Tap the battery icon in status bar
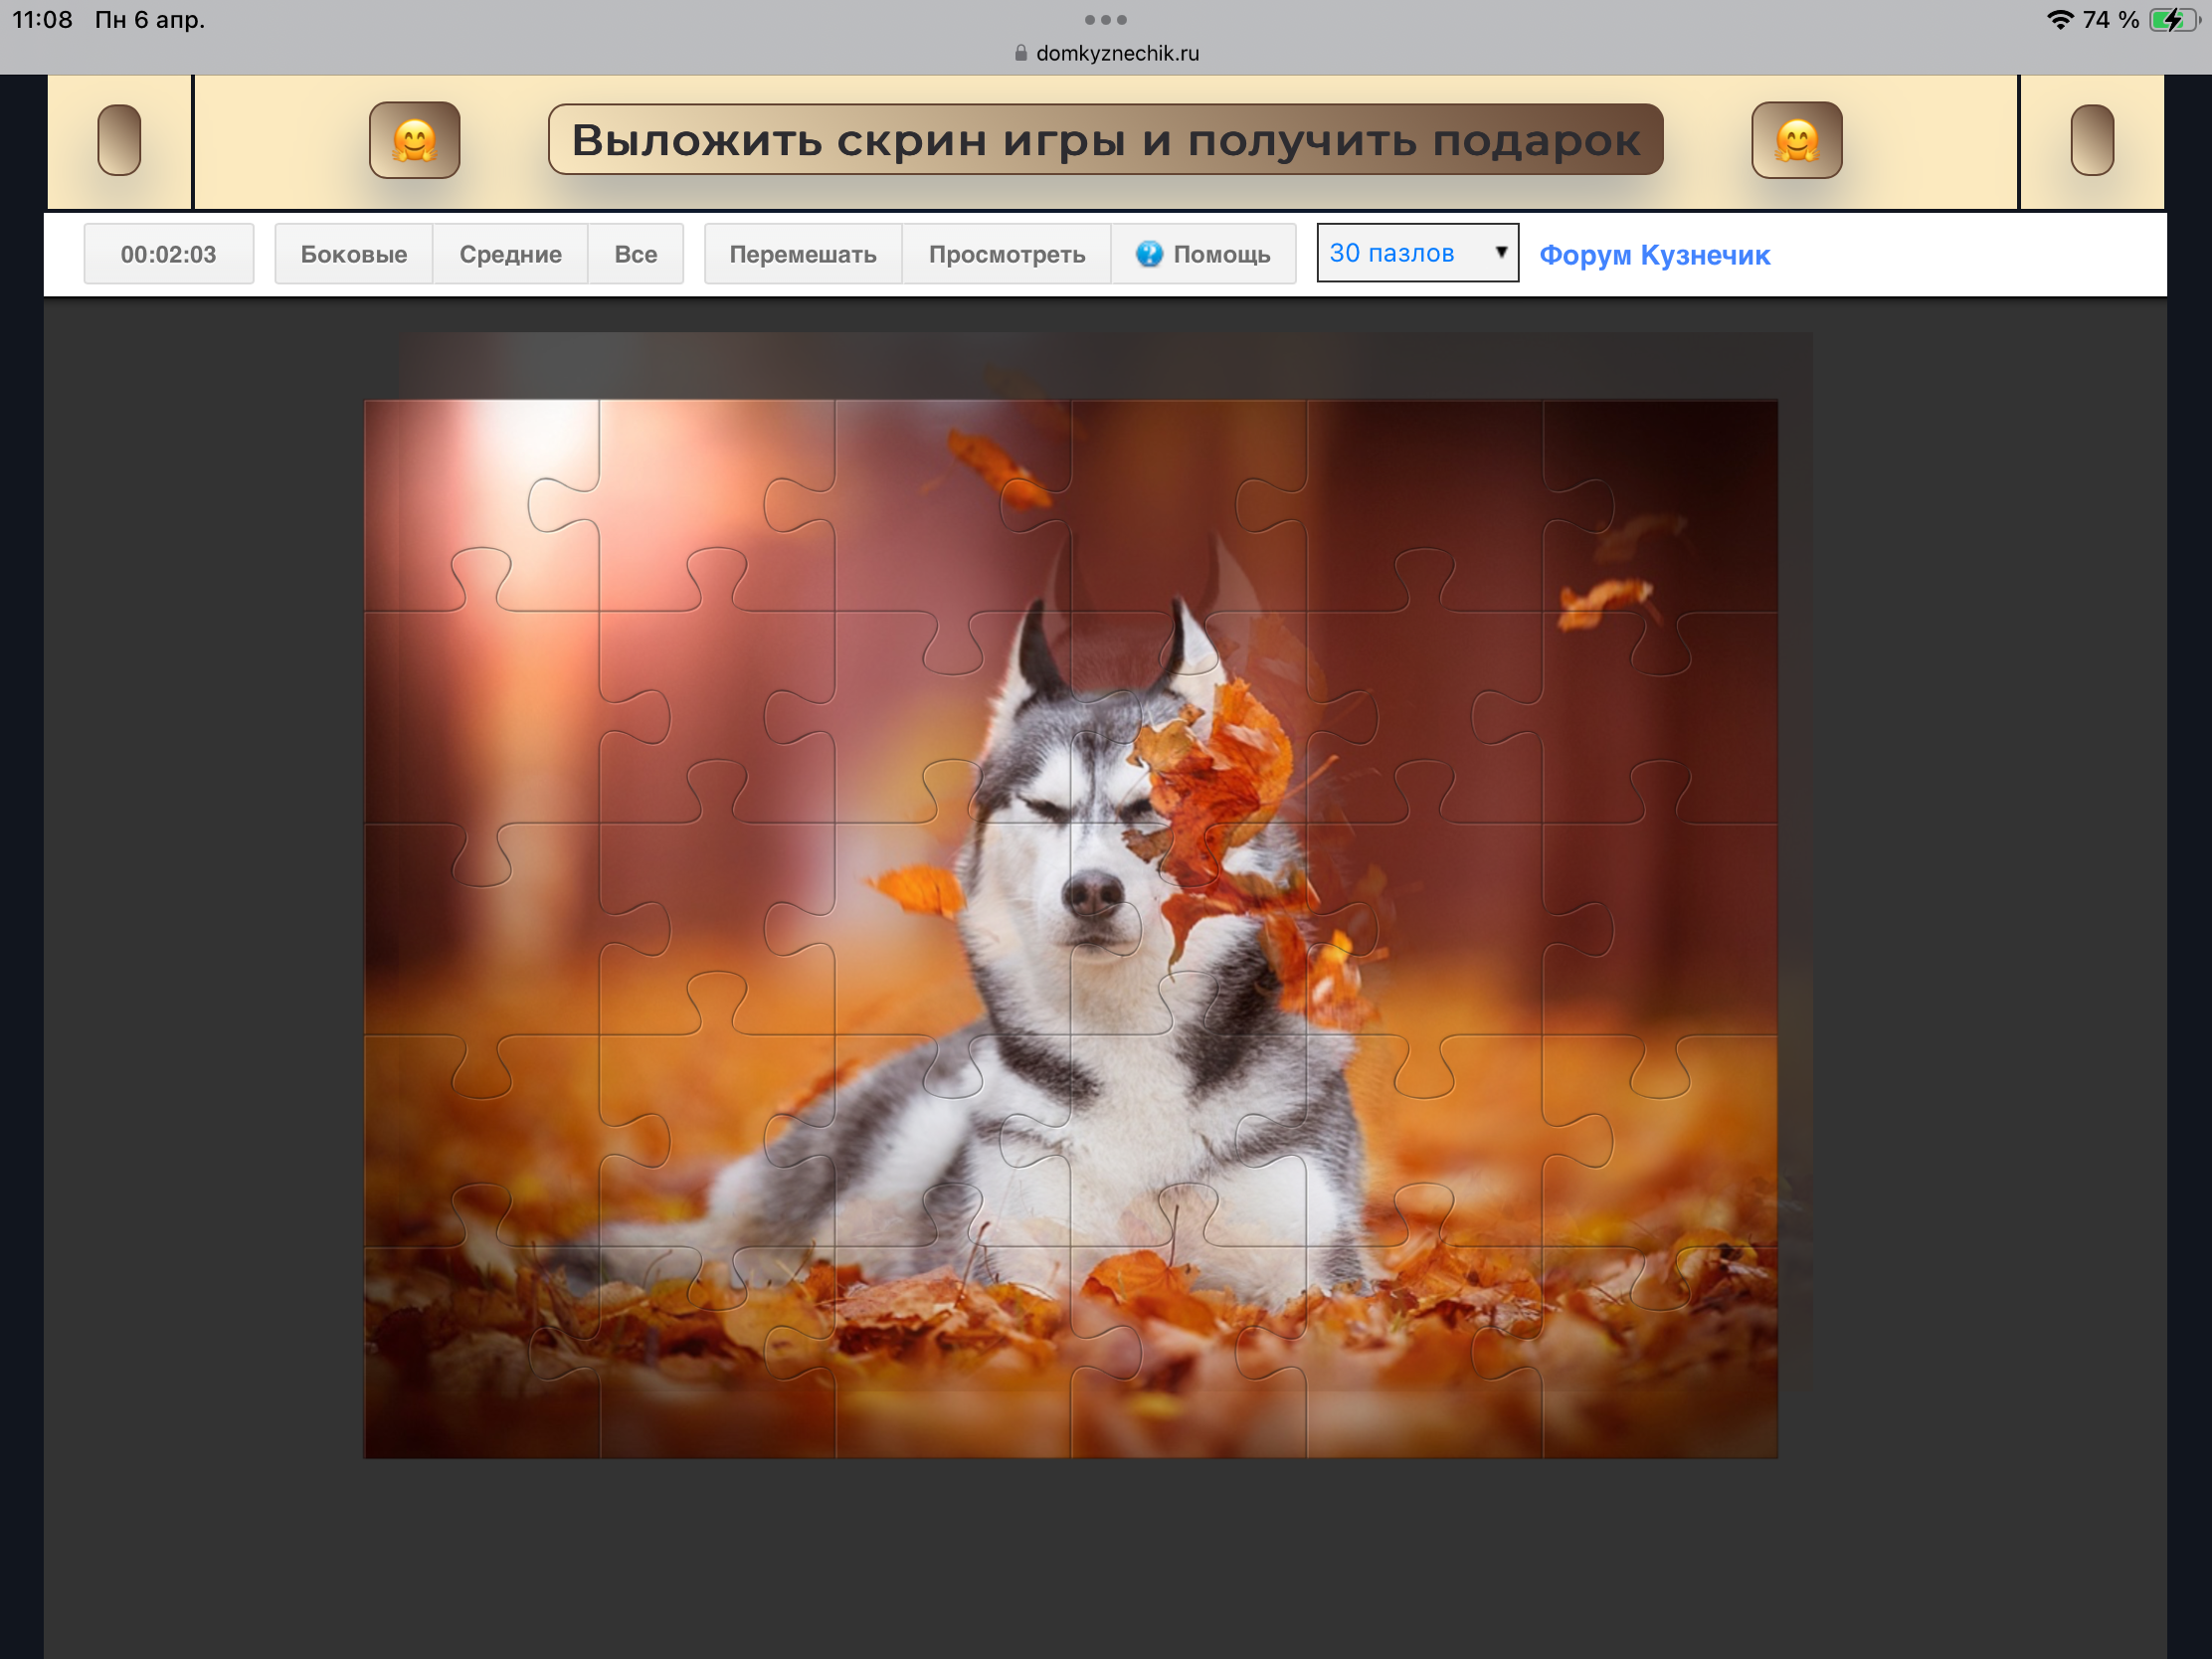The image size is (2212, 1659). pos(2172,20)
